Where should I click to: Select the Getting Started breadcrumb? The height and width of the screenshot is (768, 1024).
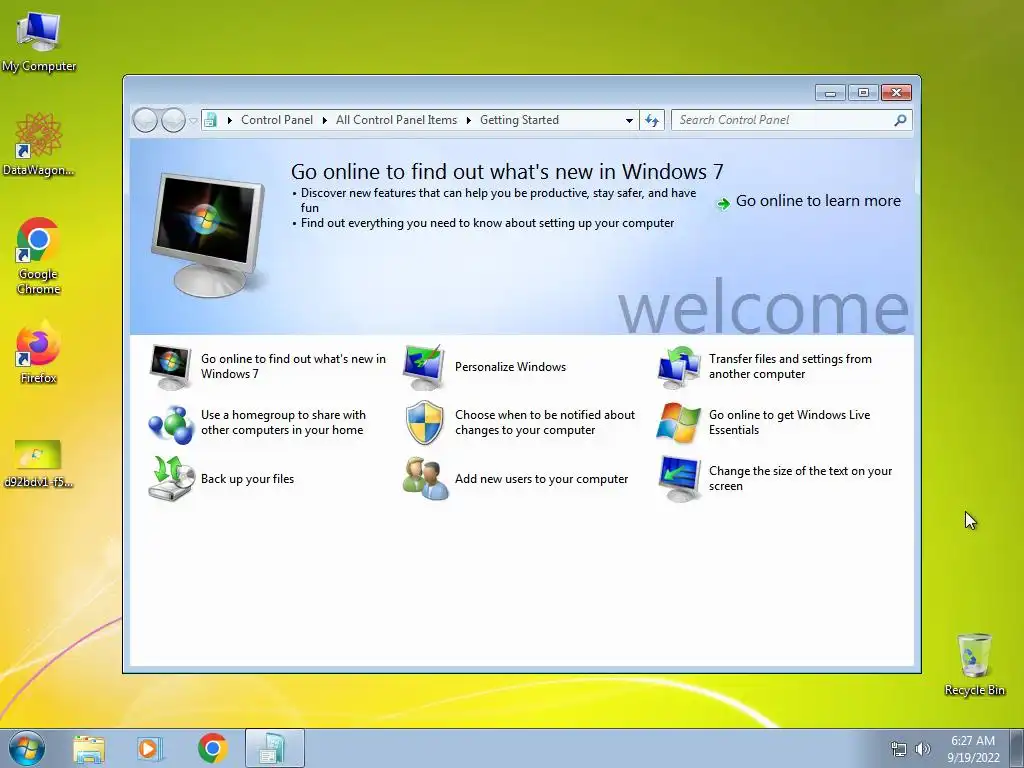tap(519, 120)
